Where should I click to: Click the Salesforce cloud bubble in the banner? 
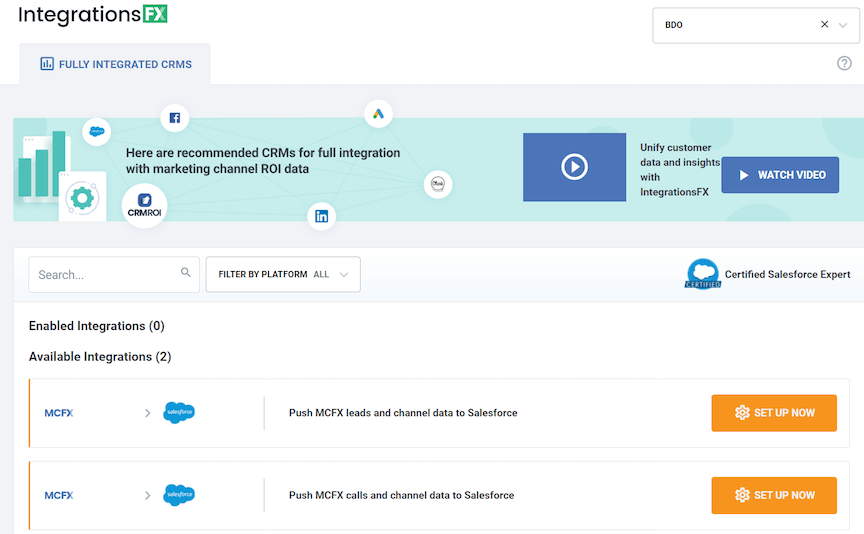(97, 132)
